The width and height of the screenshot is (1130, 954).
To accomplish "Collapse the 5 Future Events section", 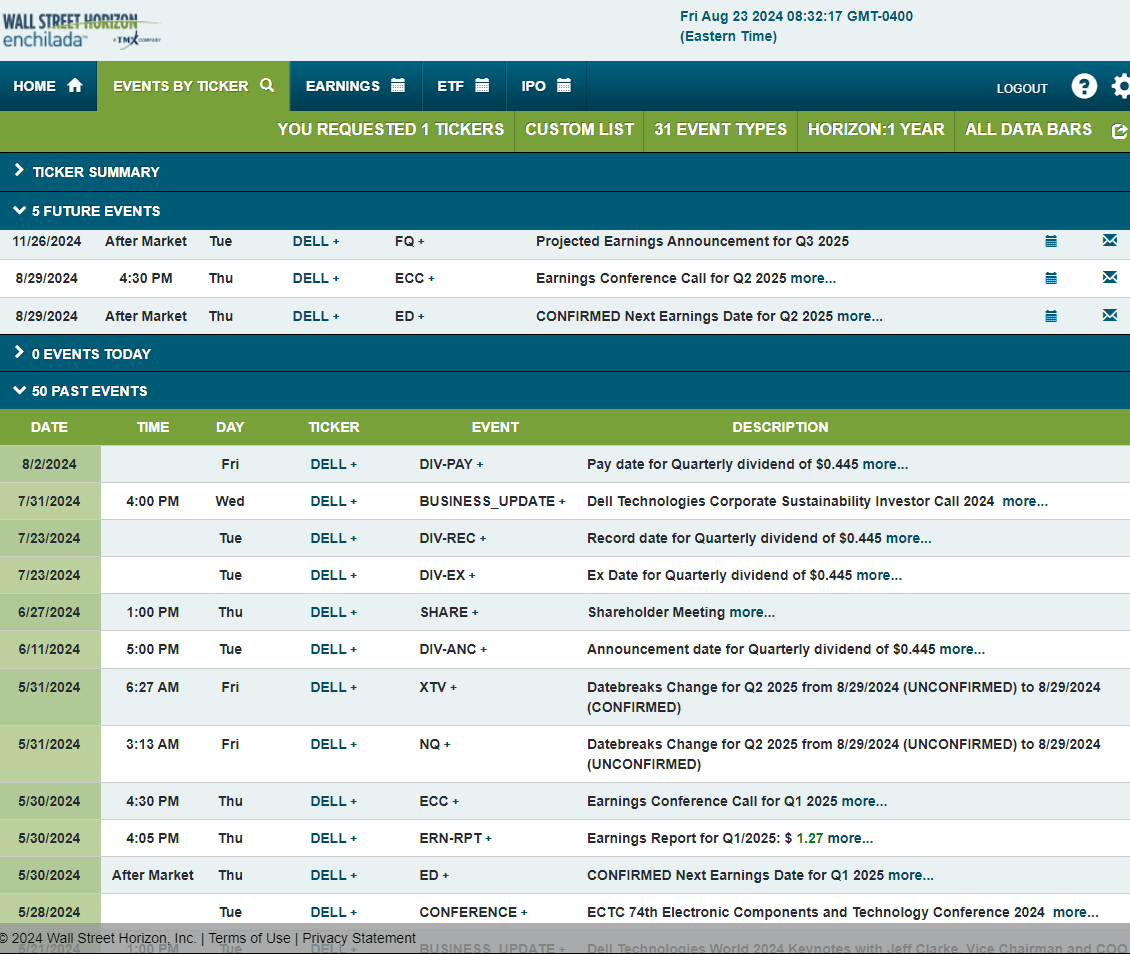I will coord(565,211).
